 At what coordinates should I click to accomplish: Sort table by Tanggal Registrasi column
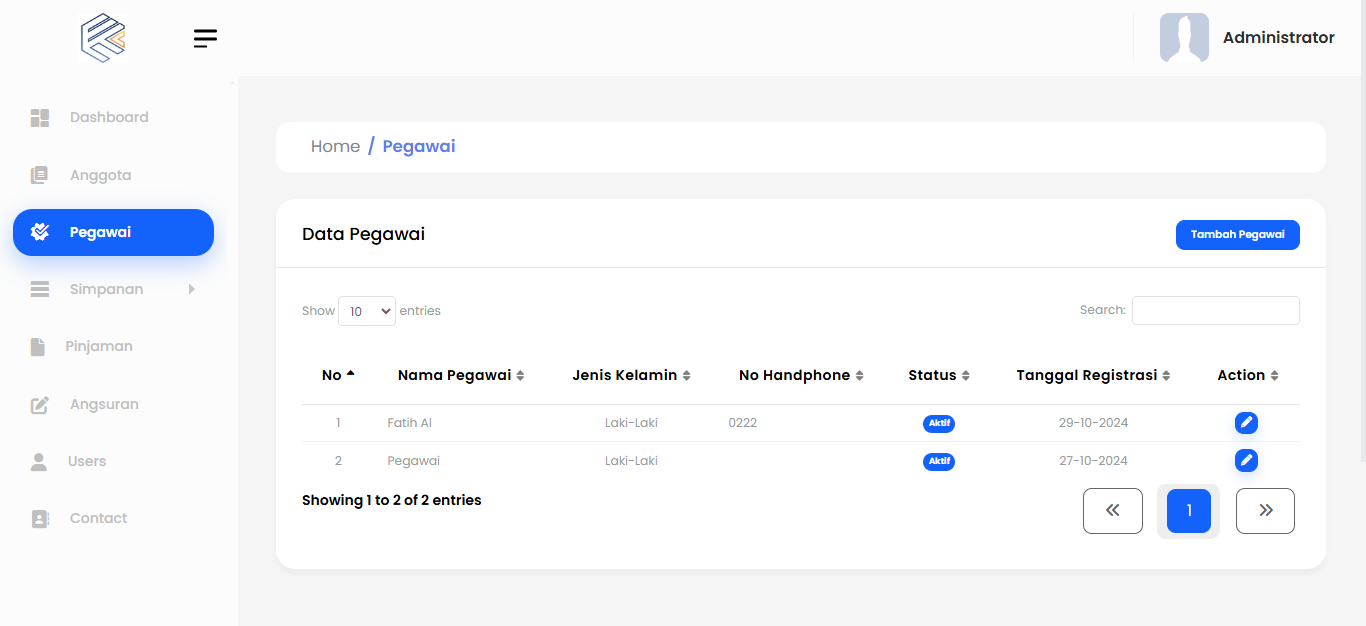point(1092,375)
